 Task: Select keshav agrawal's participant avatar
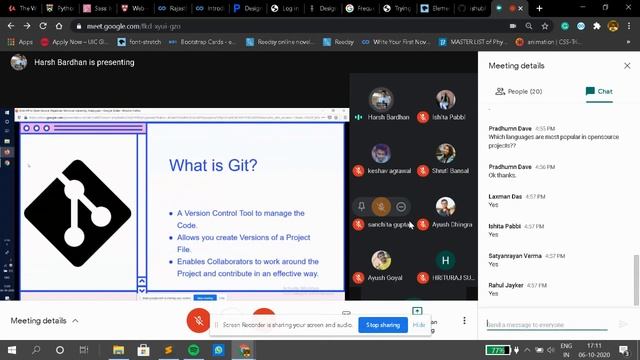click(x=381, y=153)
